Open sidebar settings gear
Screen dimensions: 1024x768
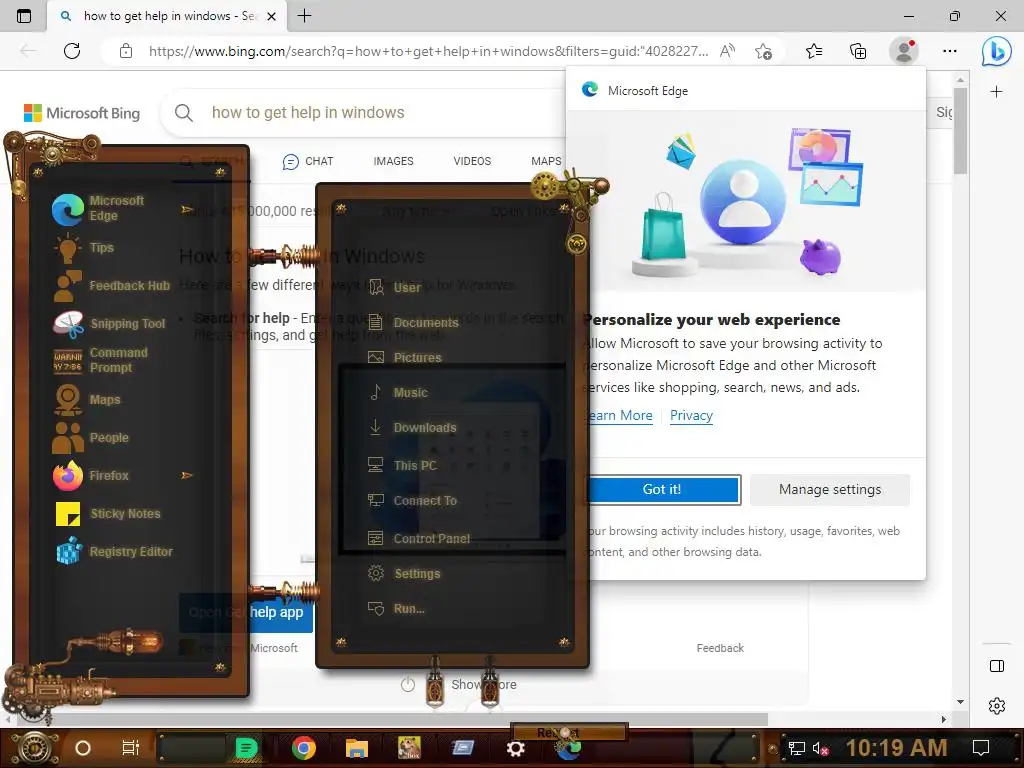(997, 706)
